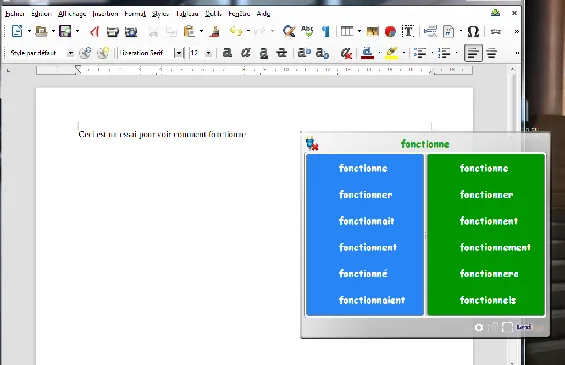565x365 pixels.
Task: Choose green suggestion 'fonctionnels'
Action: [x=488, y=300]
